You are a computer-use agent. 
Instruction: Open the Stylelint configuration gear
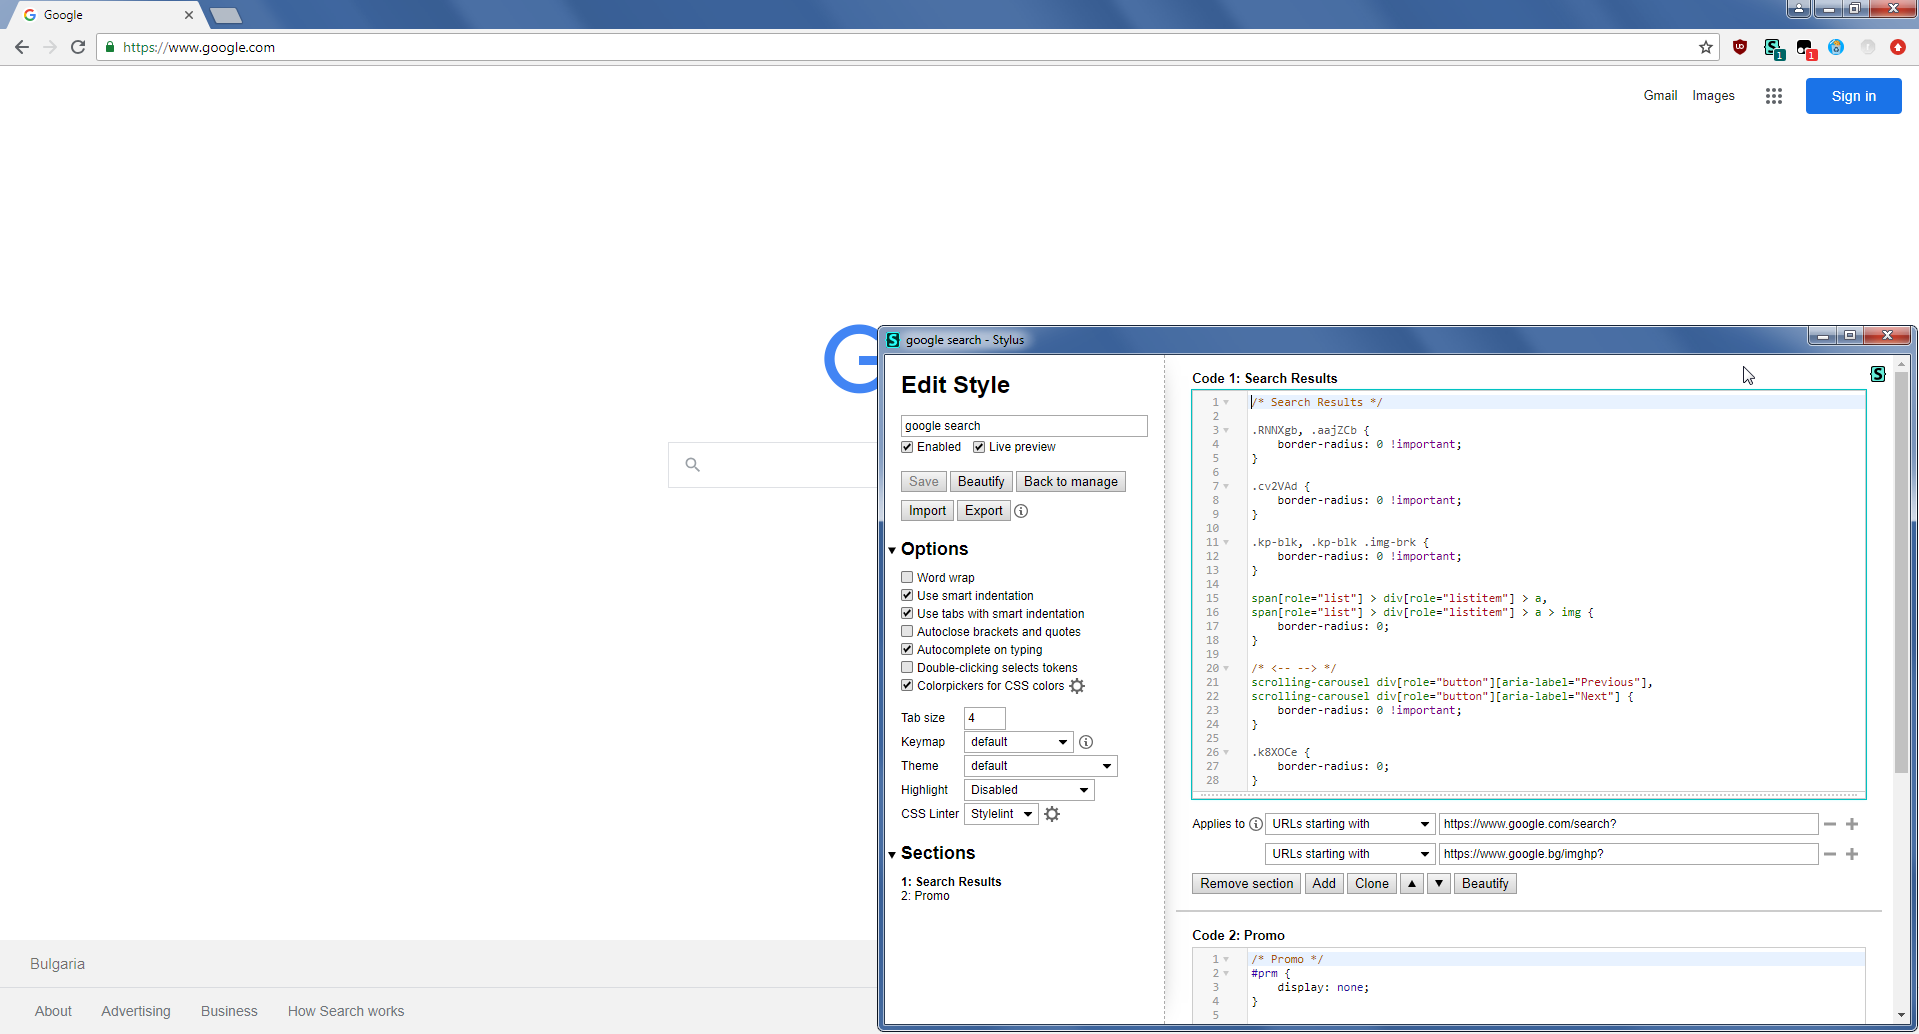tap(1051, 814)
